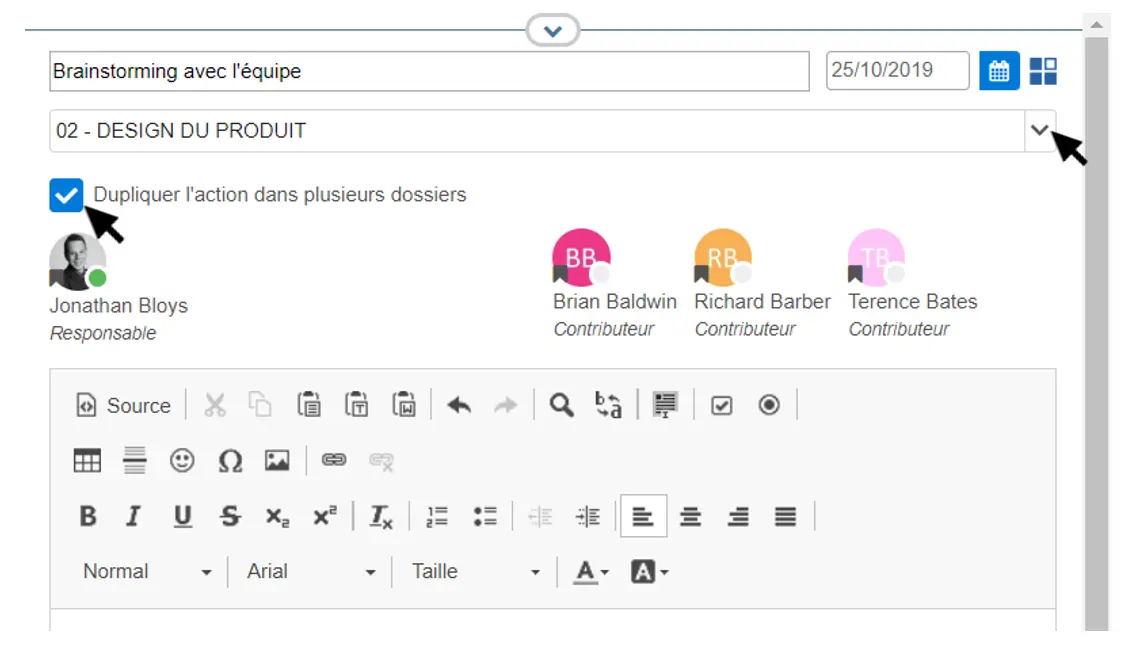Toggle bold formatting
1135x652 pixels.
pyautogui.click(x=88, y=517)
